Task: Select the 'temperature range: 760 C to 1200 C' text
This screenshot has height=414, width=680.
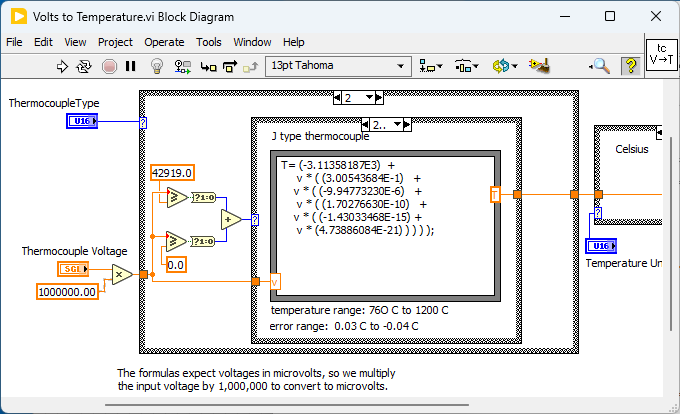Action: tap(360, 310)
